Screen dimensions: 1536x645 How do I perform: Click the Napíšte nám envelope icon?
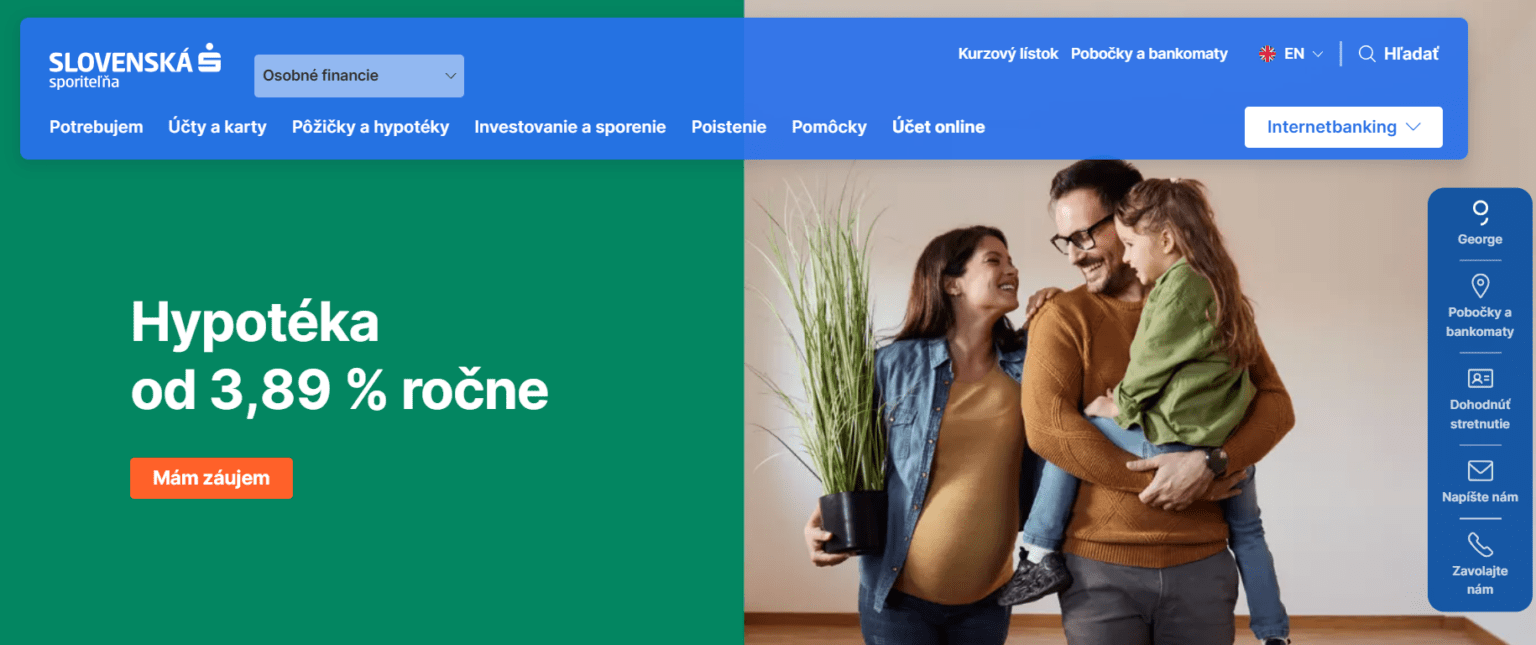click(x=1480, y=470)
